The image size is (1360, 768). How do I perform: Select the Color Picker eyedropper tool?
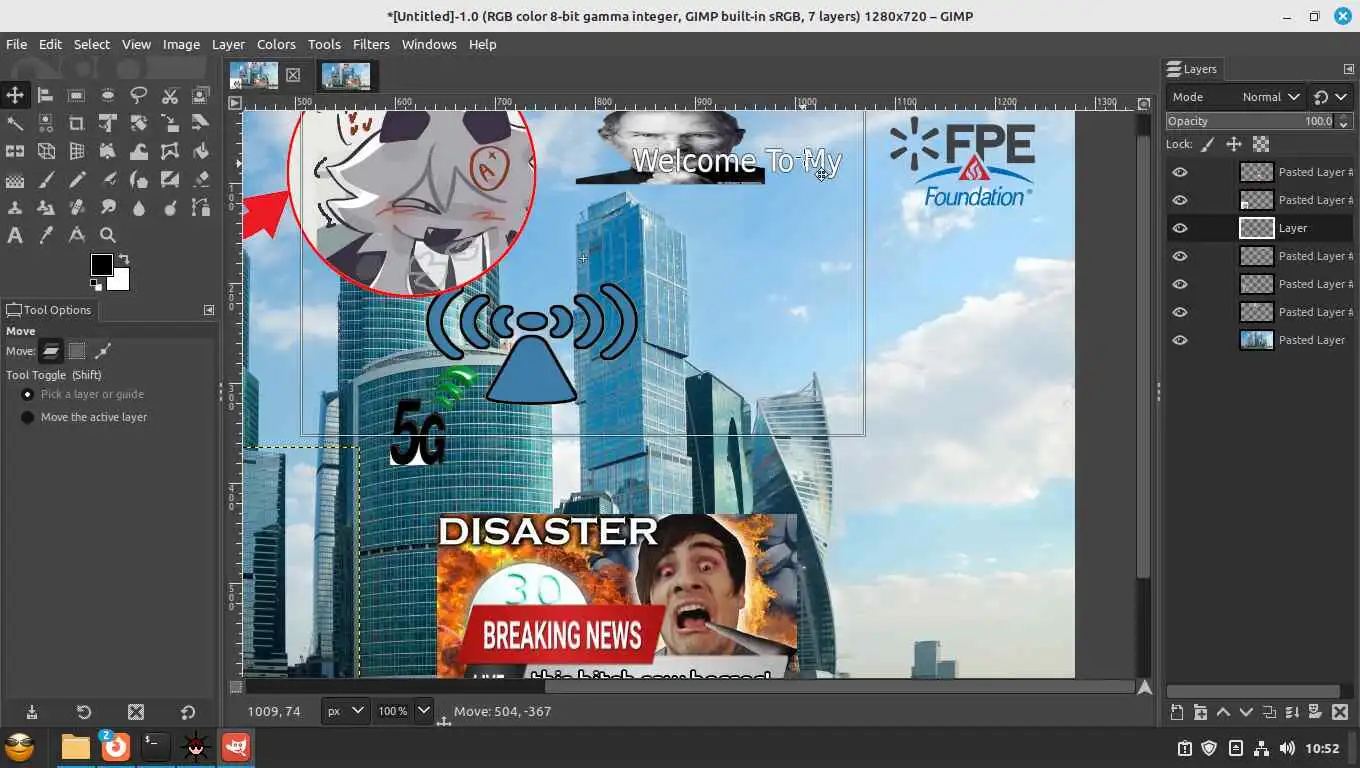point(45,236)
